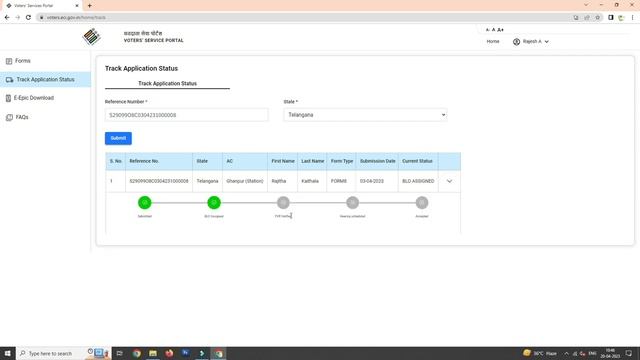The height and width of the screenshot is (360, 640).
Task: Focus the Reference Number input field
Action: 187,115
